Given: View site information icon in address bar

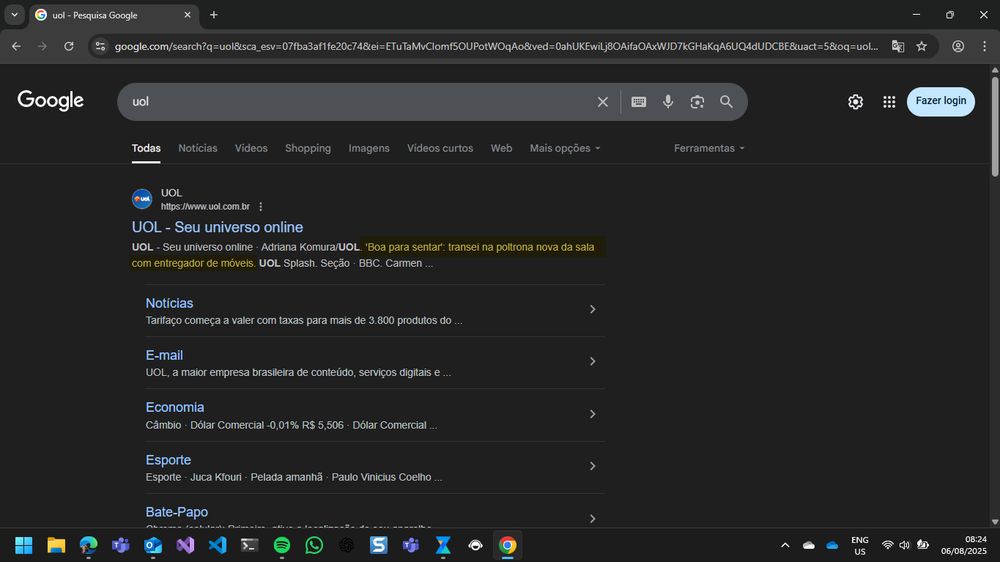Looking at the screenshot, I should tap(100, 46).
